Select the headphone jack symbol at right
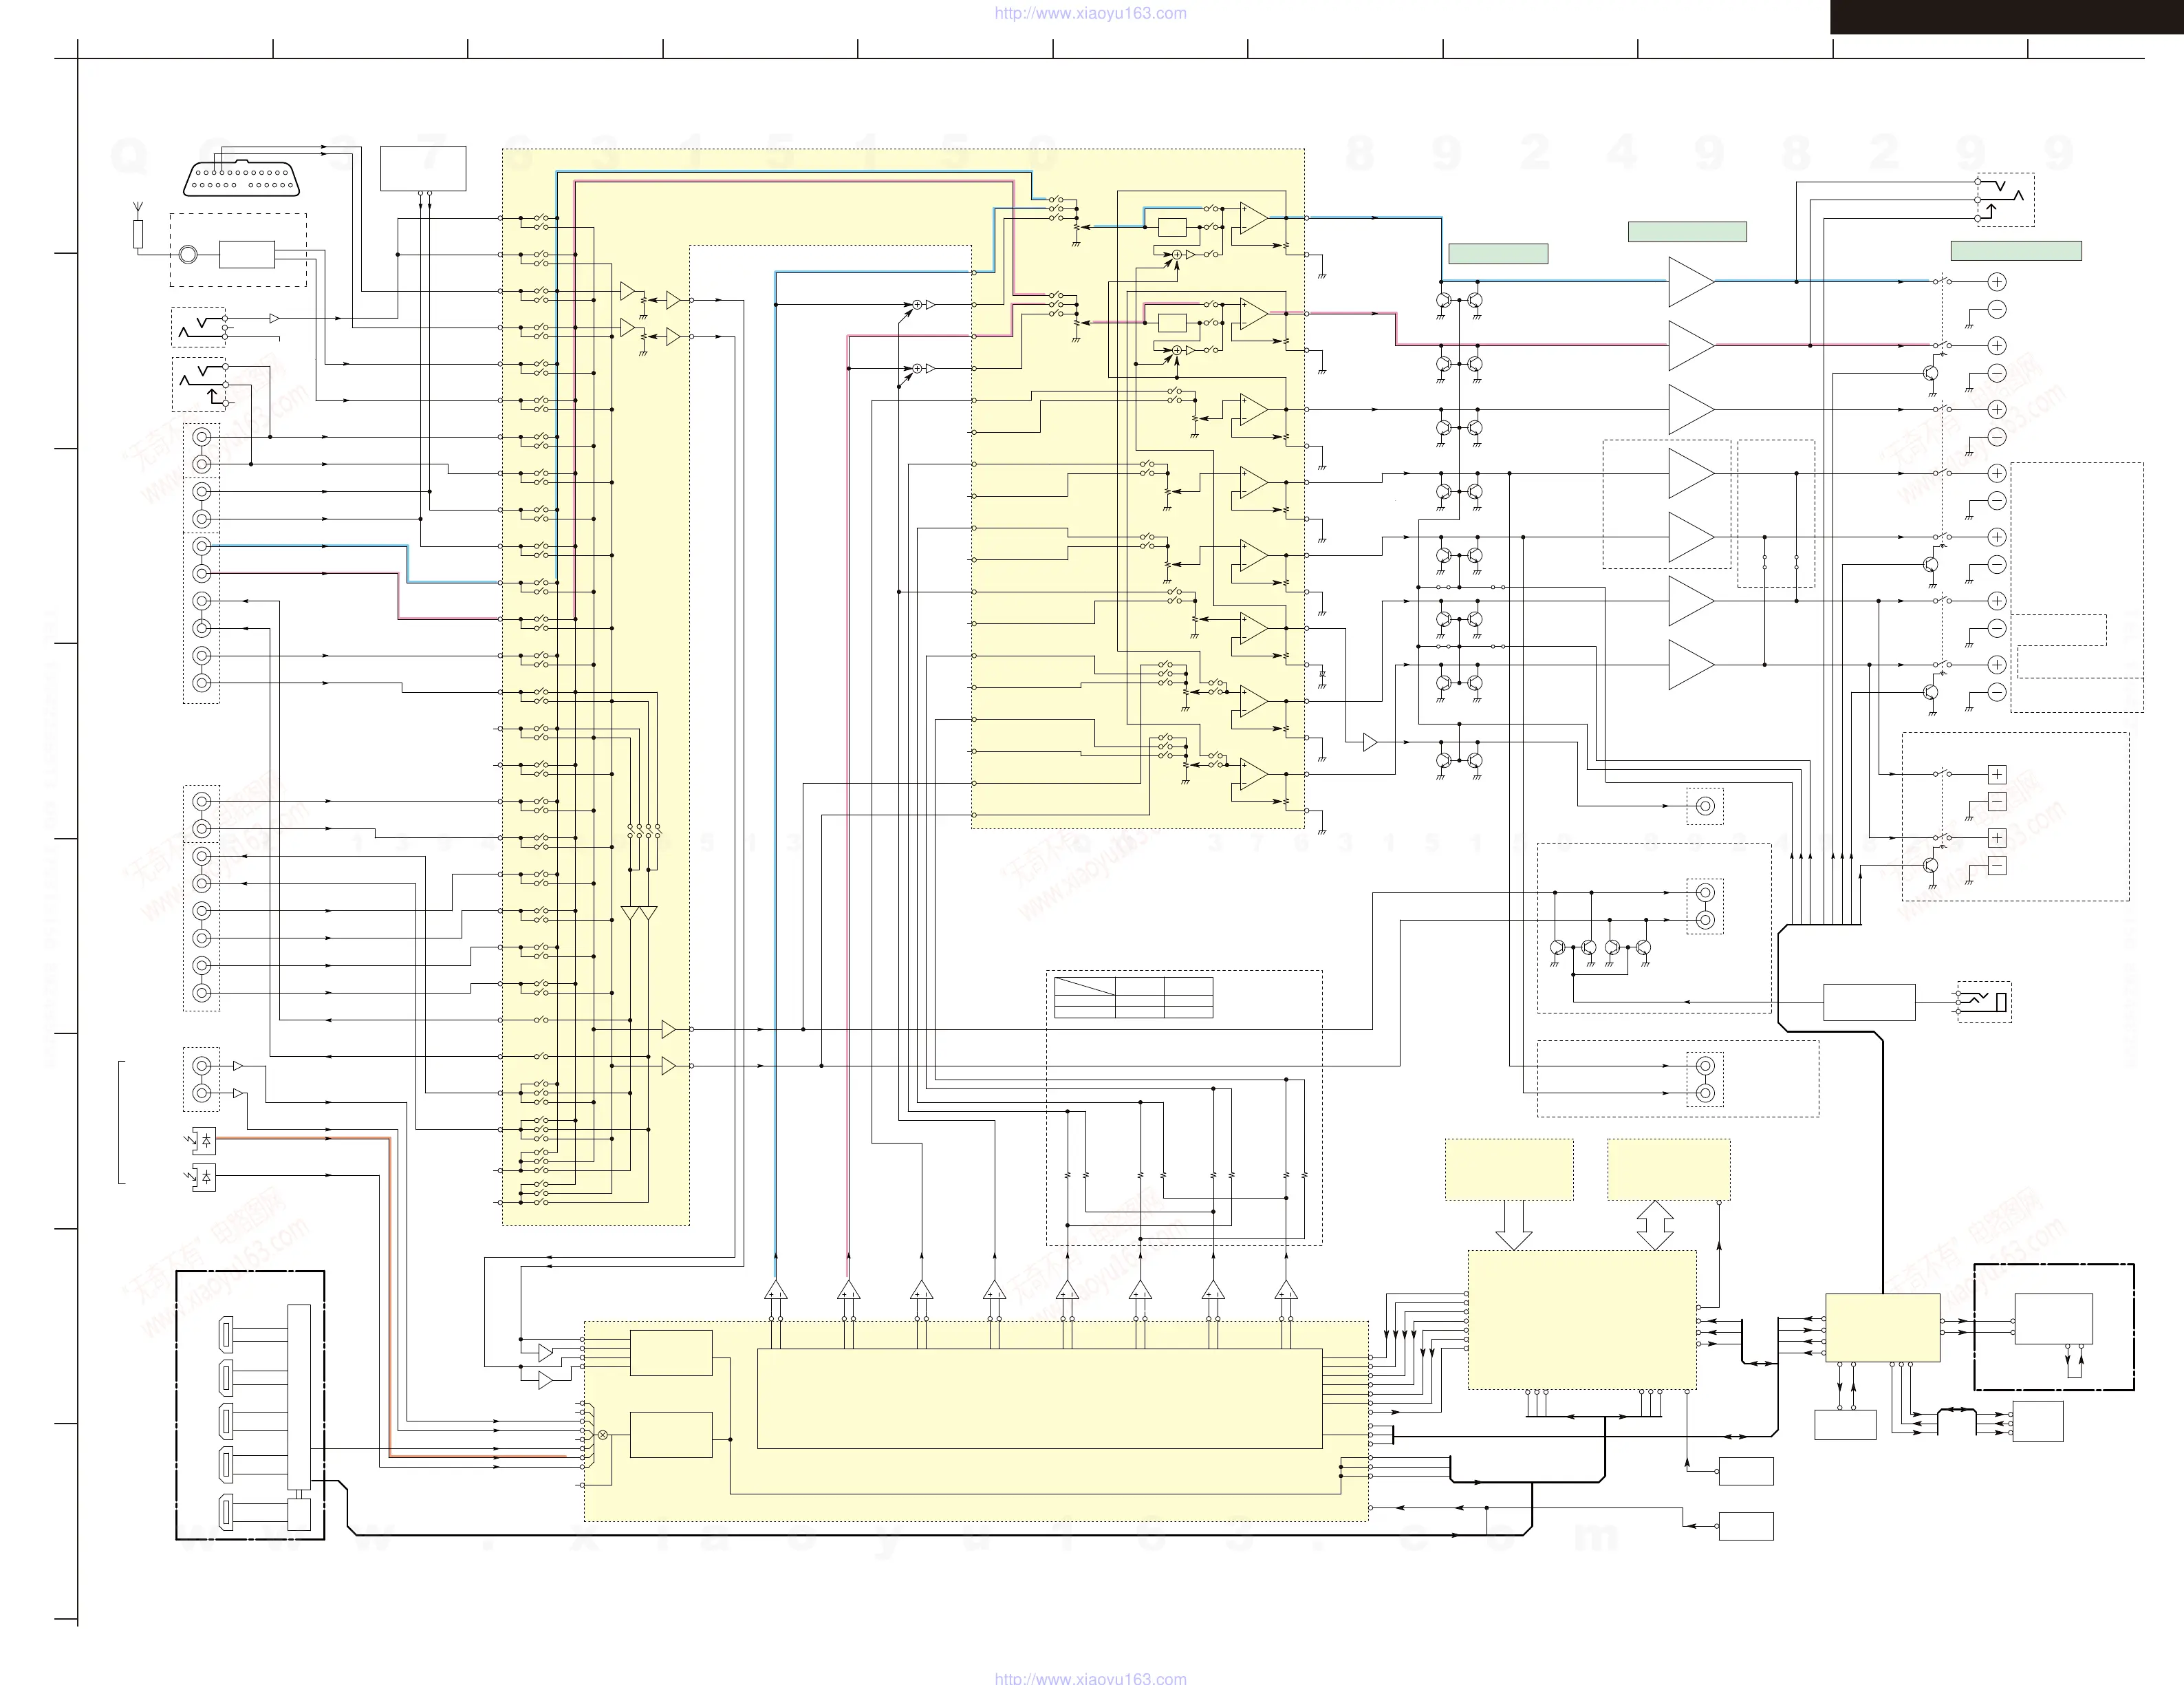The width and height of the screenshot is (2184, 1685). [1985, 1001]
